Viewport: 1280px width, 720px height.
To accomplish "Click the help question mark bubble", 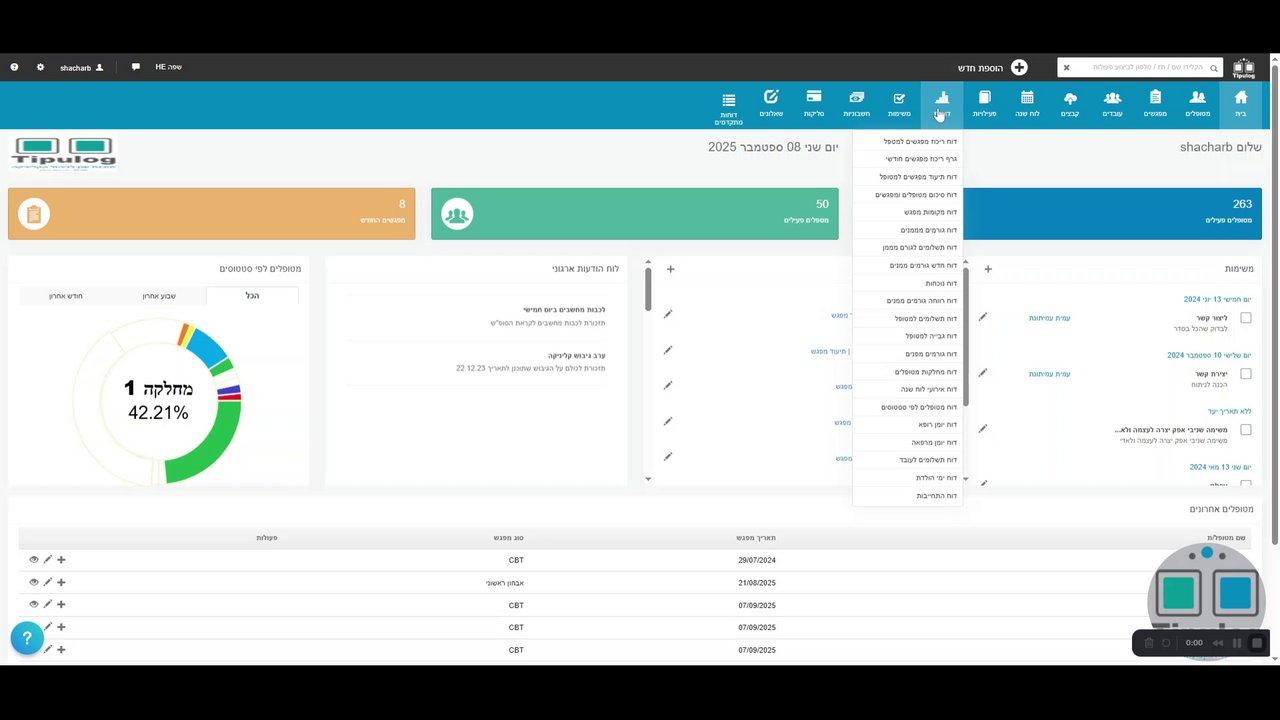I will 27,638.
